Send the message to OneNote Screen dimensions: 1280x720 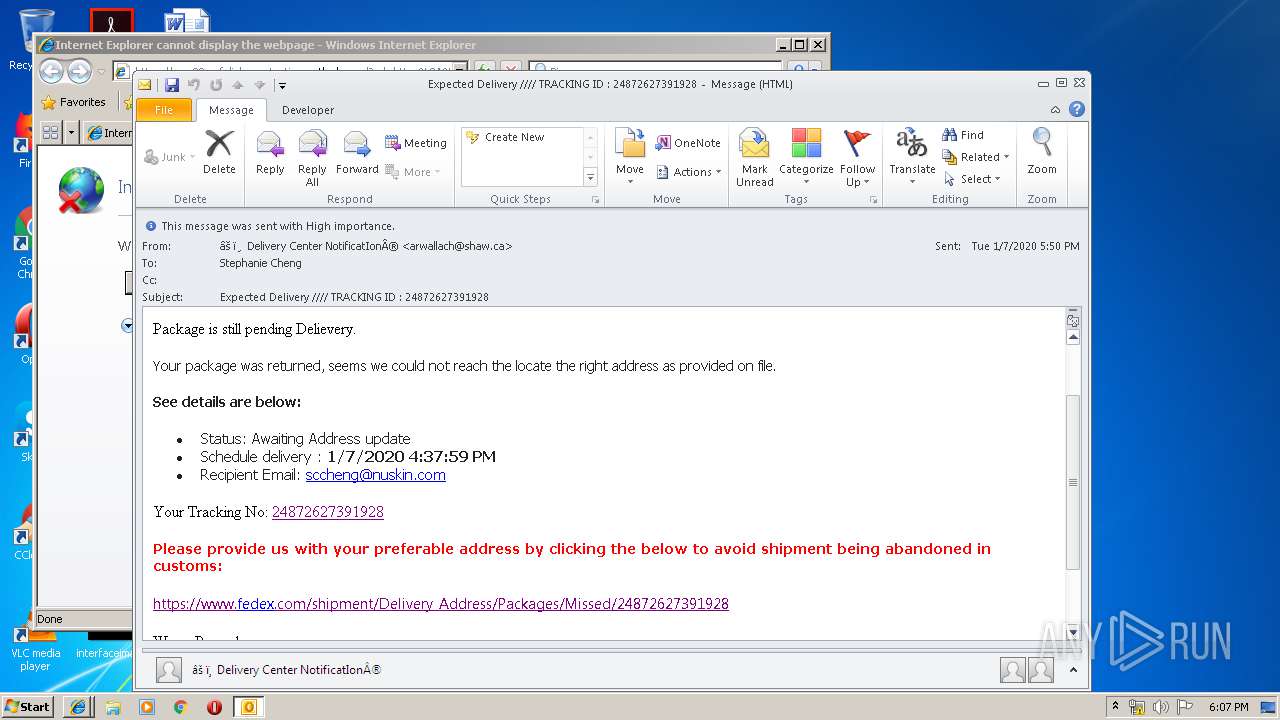click(688, 143)
